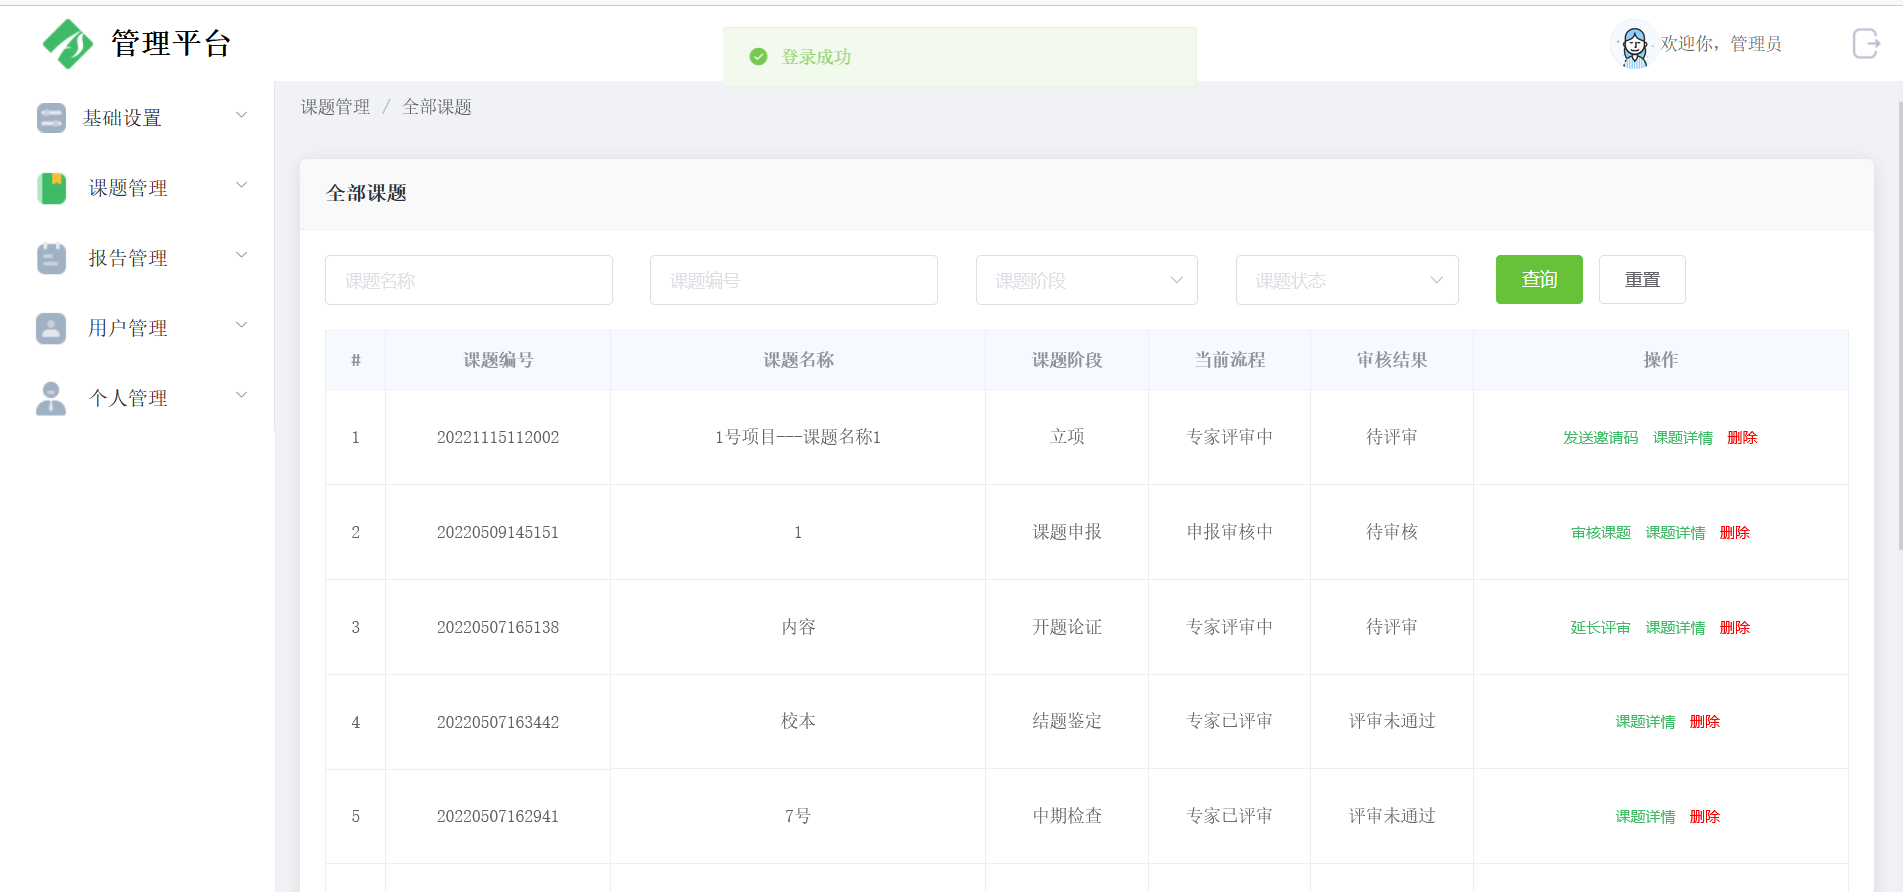Click topic number 20220509145151

(x=498, y=532)
